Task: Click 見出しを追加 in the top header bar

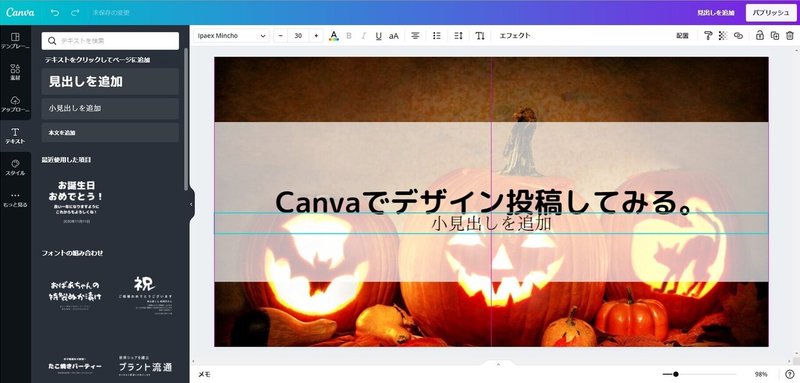Action: [716, 13]
